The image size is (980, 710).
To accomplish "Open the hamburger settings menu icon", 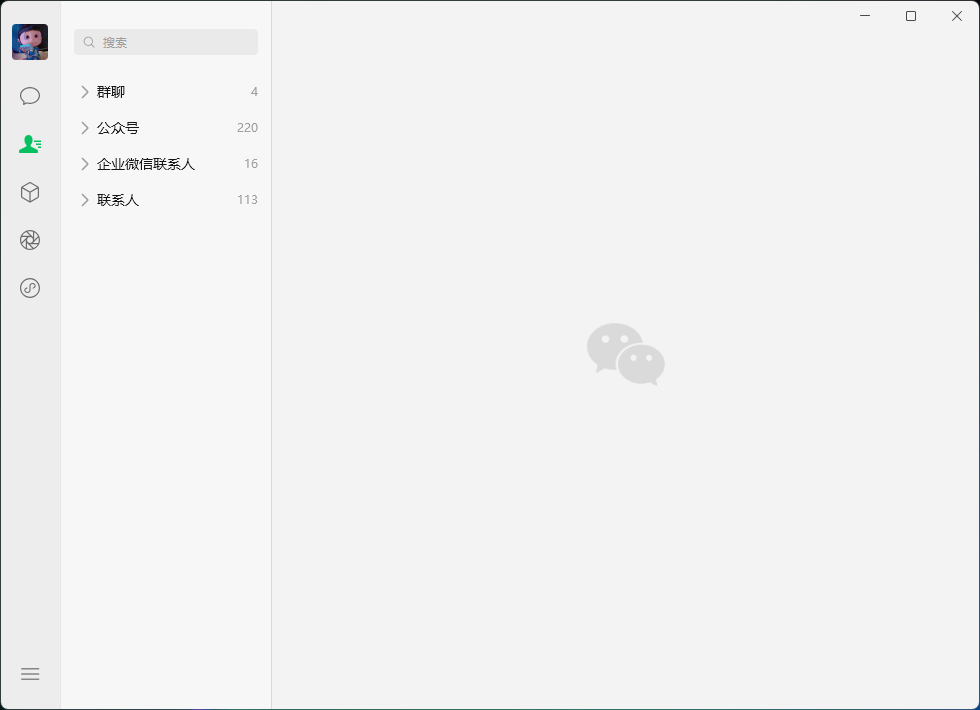I will 30,674.
